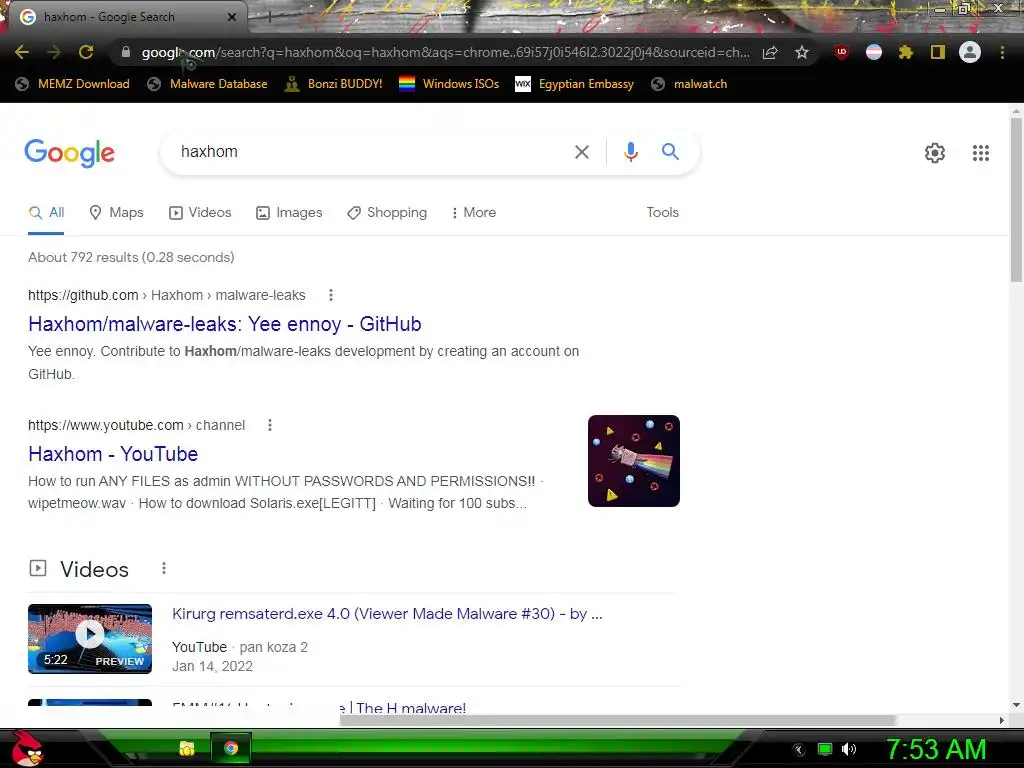
Task: Click the Google logo
Action: pyautogui.click(x=69, y=153)
